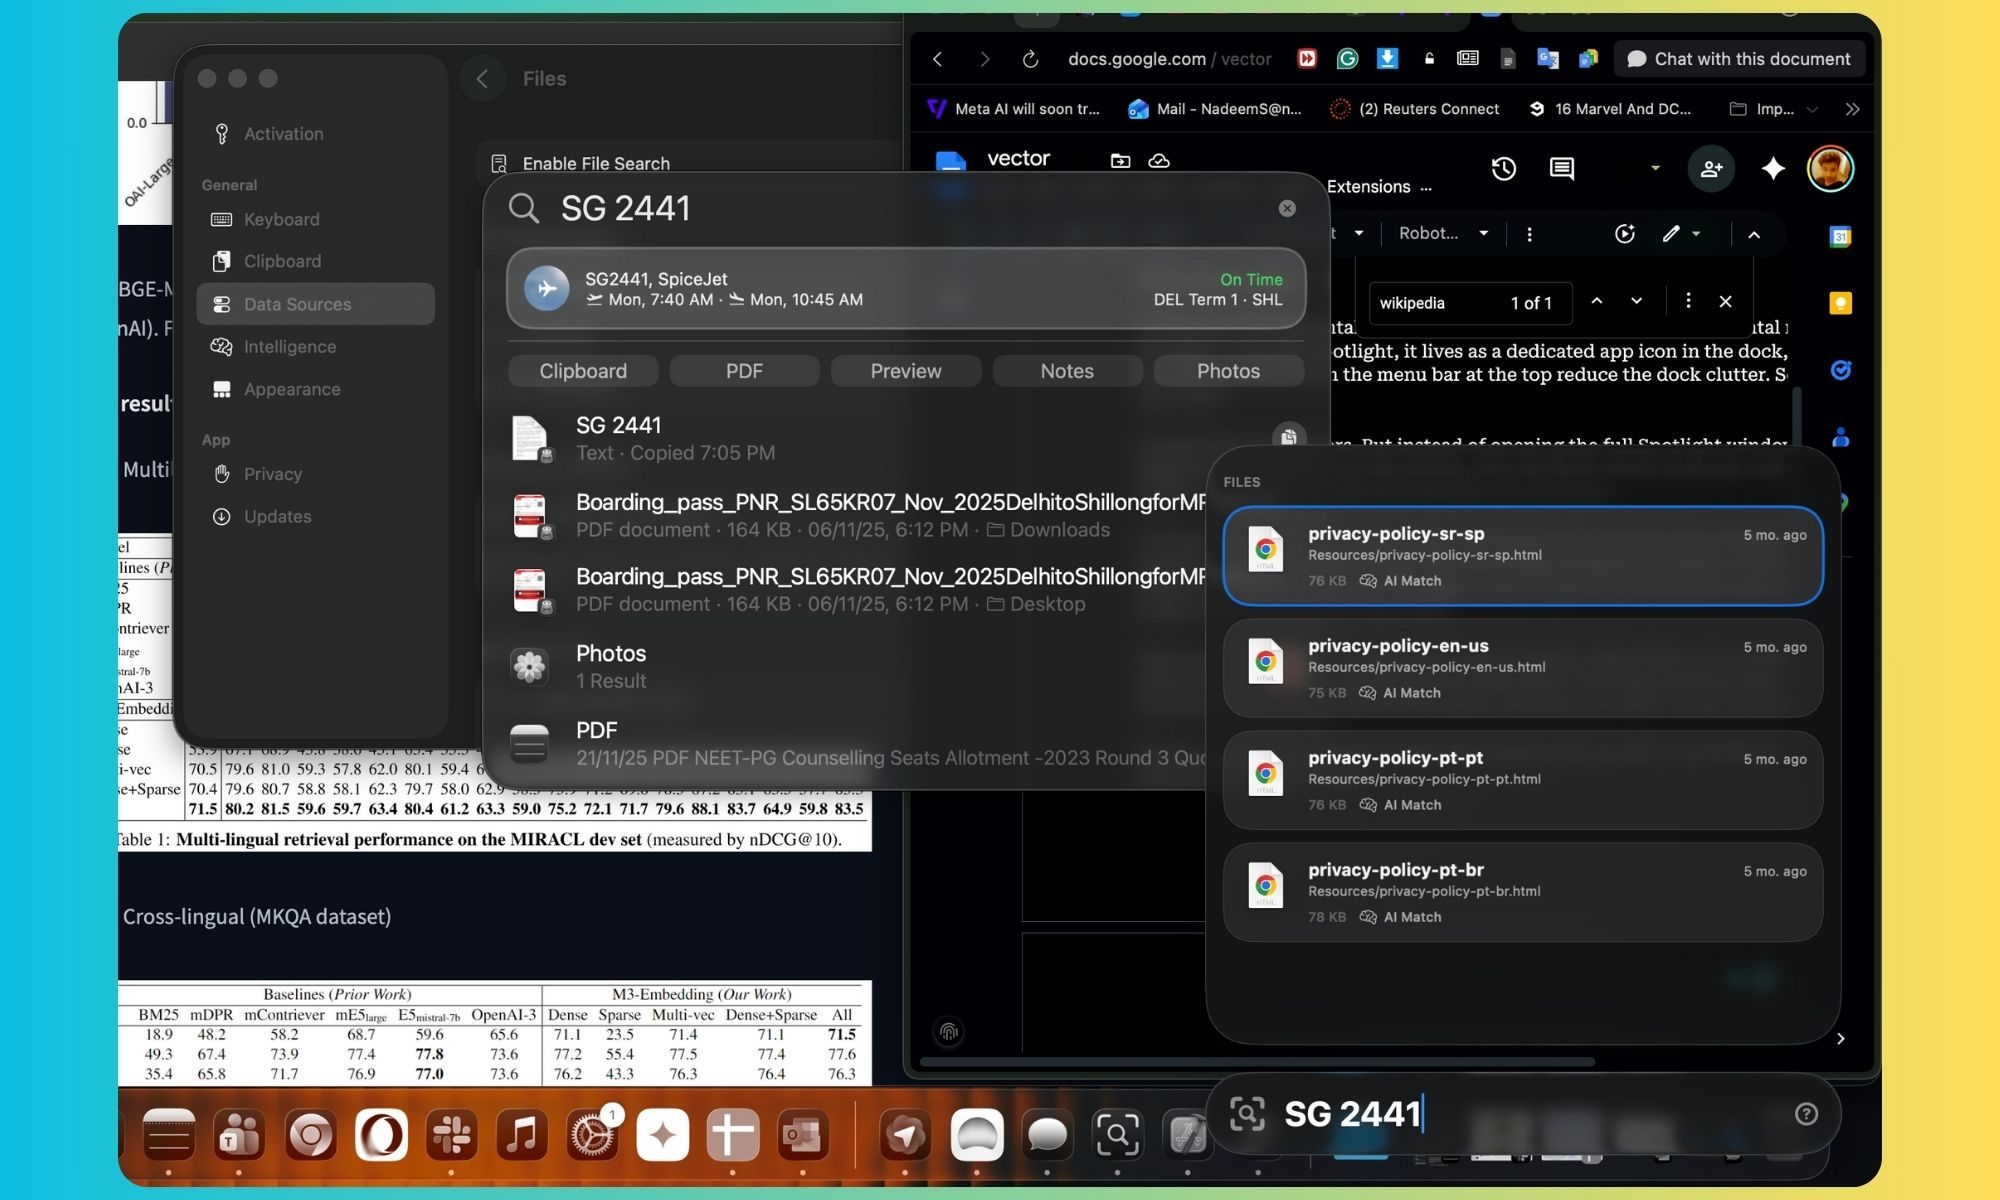Open version history in Google Docs
The image size is (2000, 1200).
click(x=1504, y=169)
